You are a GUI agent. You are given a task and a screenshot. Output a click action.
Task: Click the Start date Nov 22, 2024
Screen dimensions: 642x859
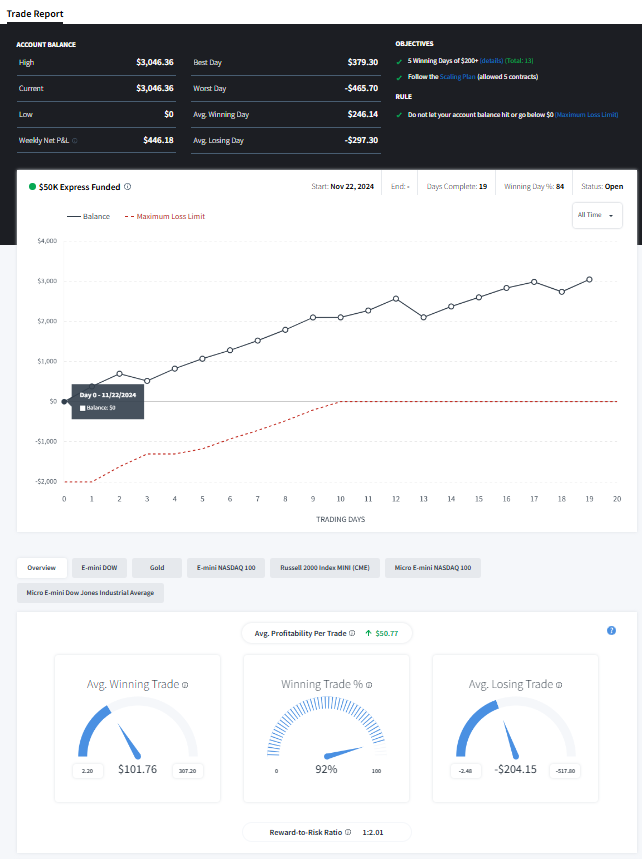tap(352, 187)
